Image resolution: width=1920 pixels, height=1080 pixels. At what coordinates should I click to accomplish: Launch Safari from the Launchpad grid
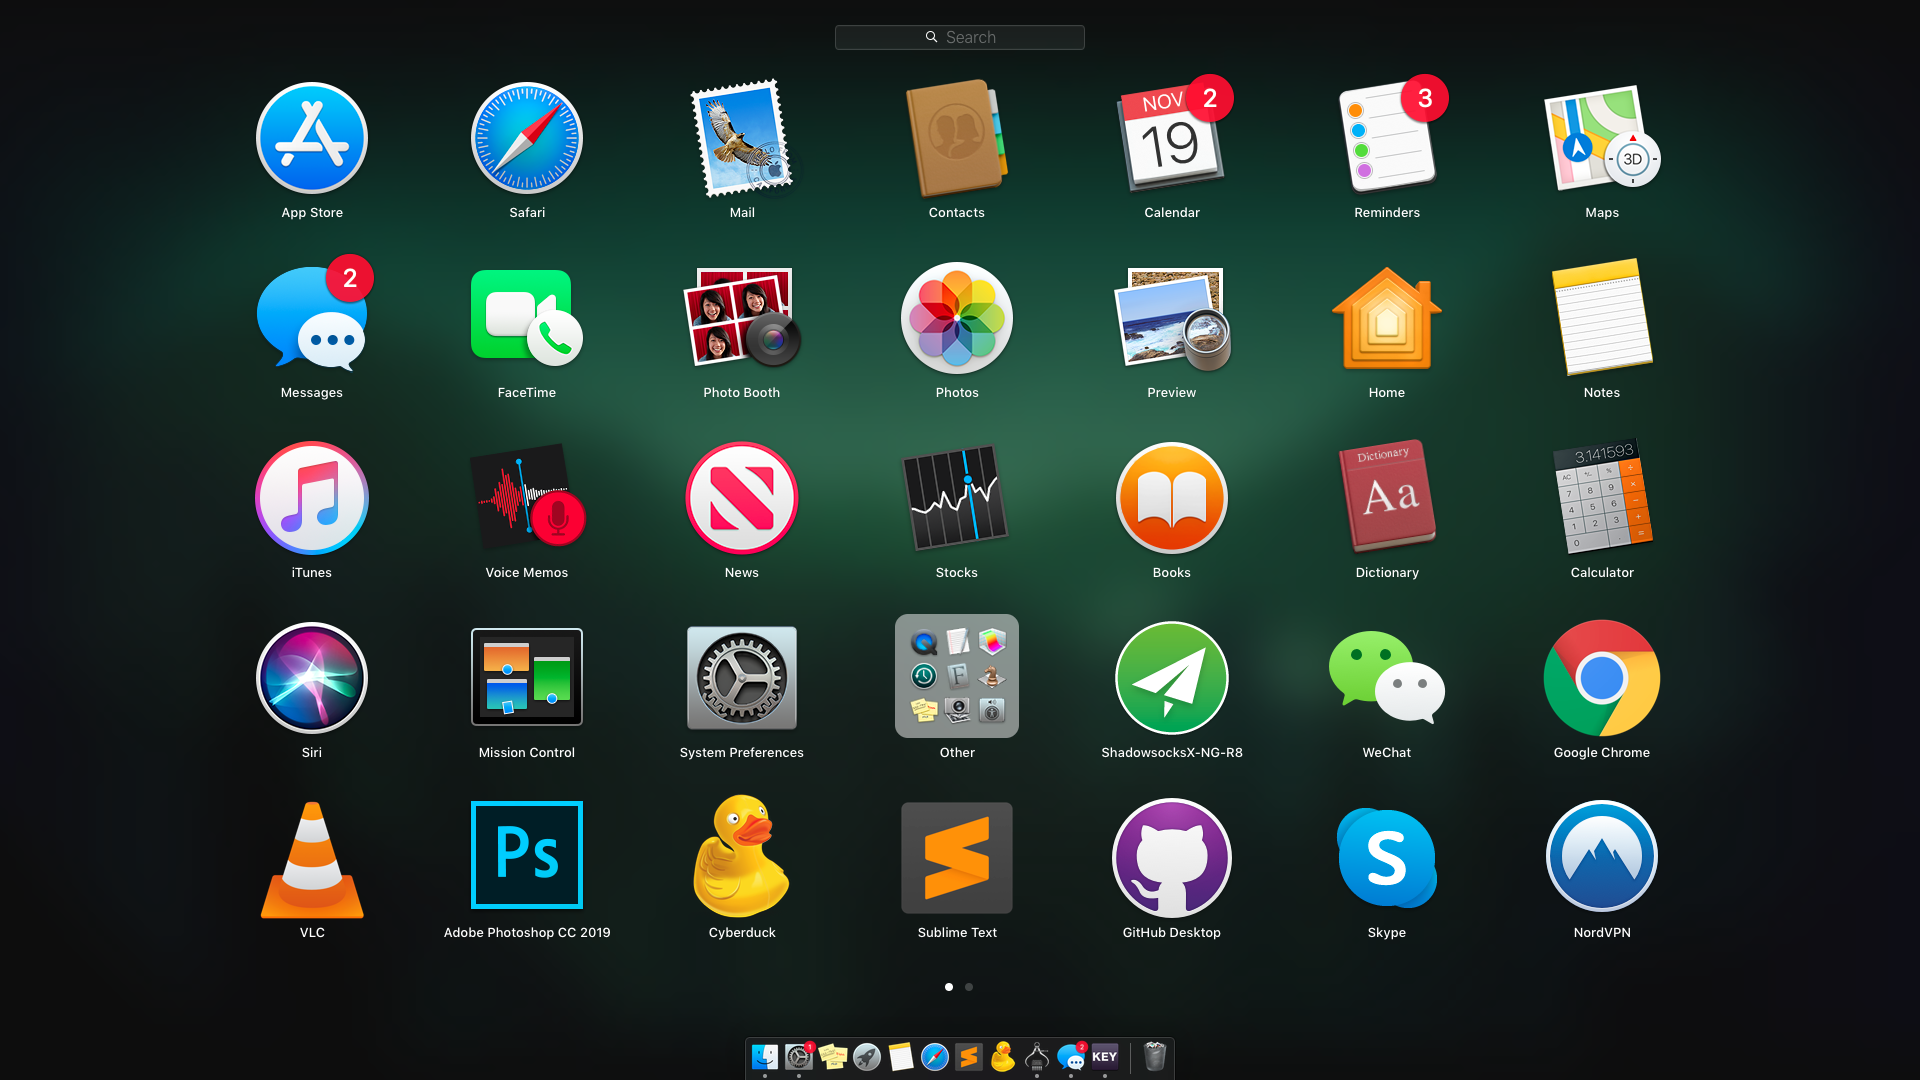pyautogui.click(x=527, y=138)
